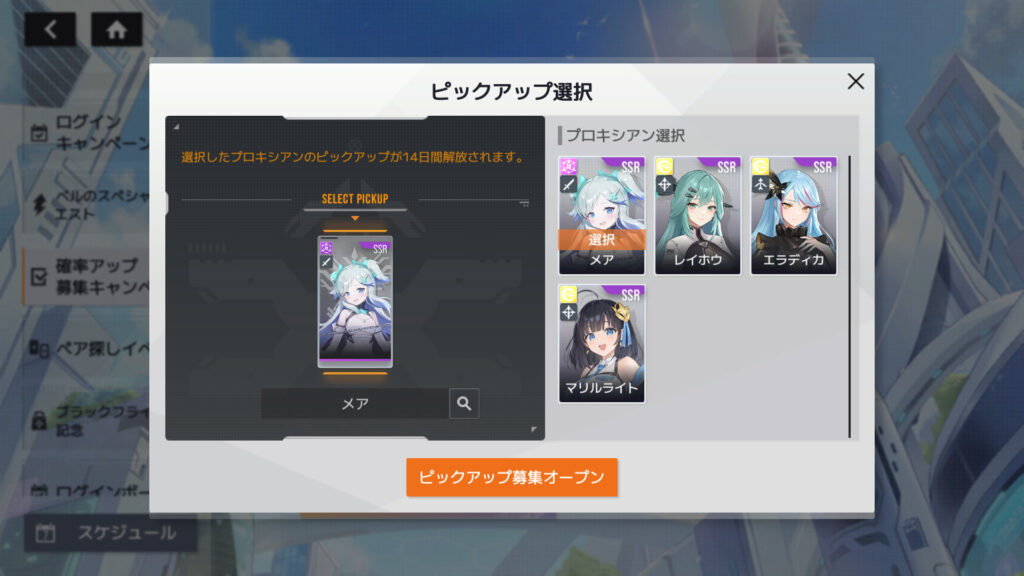Click the yellow element icon on エラディカ card
1024x576 pixels.
click(x=760, y=167)
